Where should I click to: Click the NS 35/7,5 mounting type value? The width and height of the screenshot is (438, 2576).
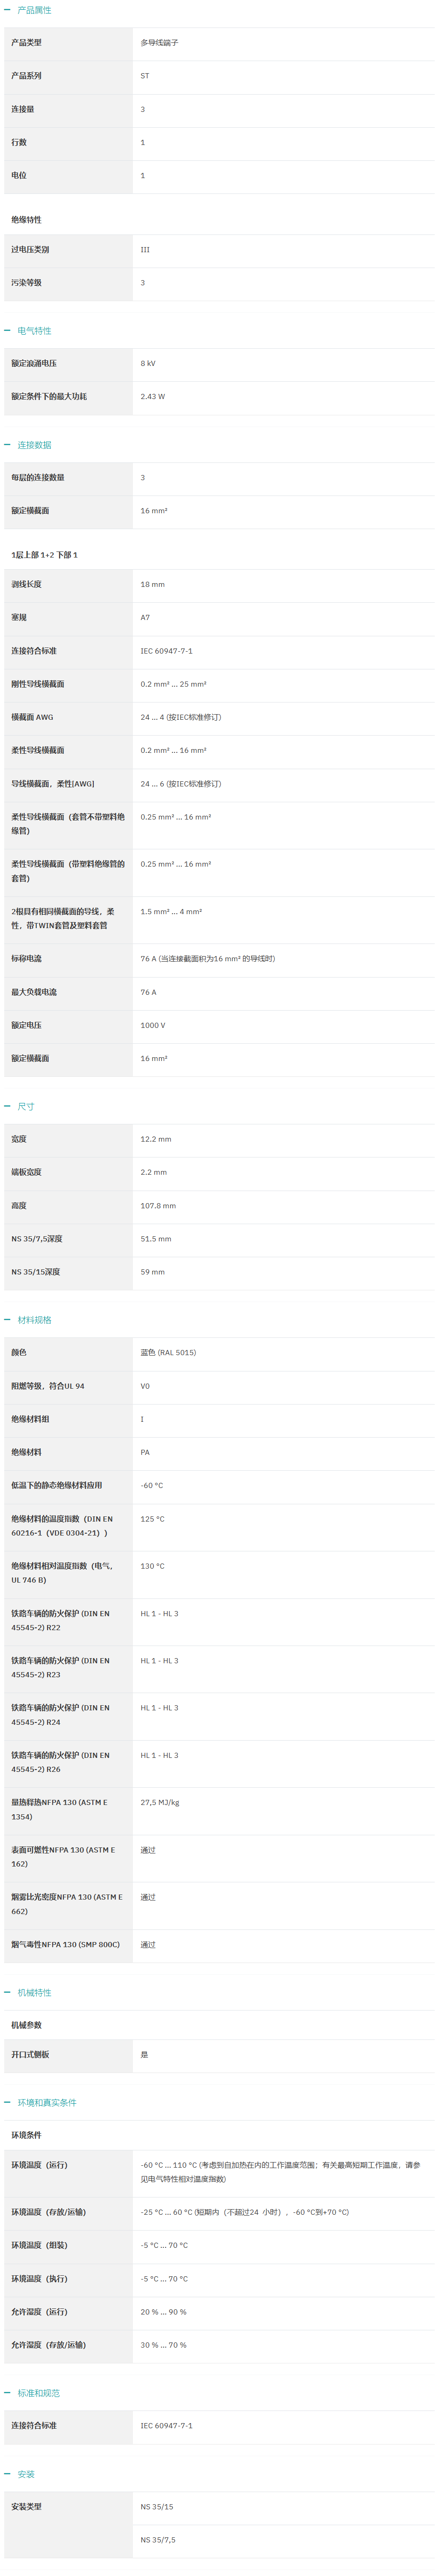158,2540
